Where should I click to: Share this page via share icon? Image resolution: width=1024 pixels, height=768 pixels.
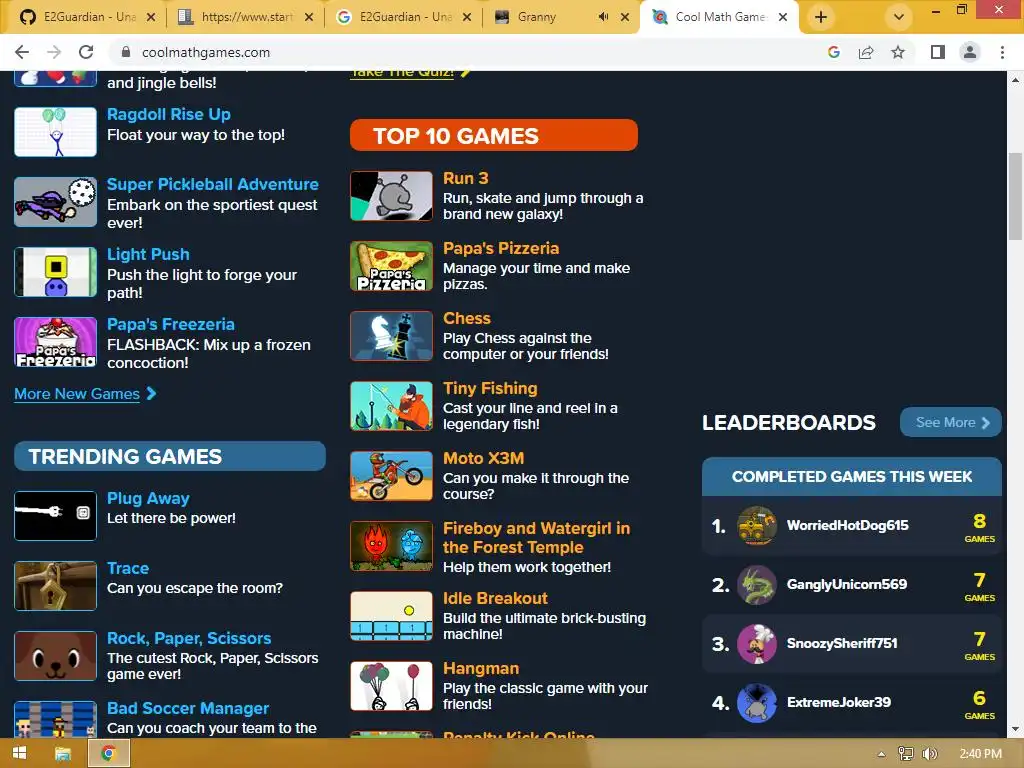pyautogui.click(x=866, y=52)
